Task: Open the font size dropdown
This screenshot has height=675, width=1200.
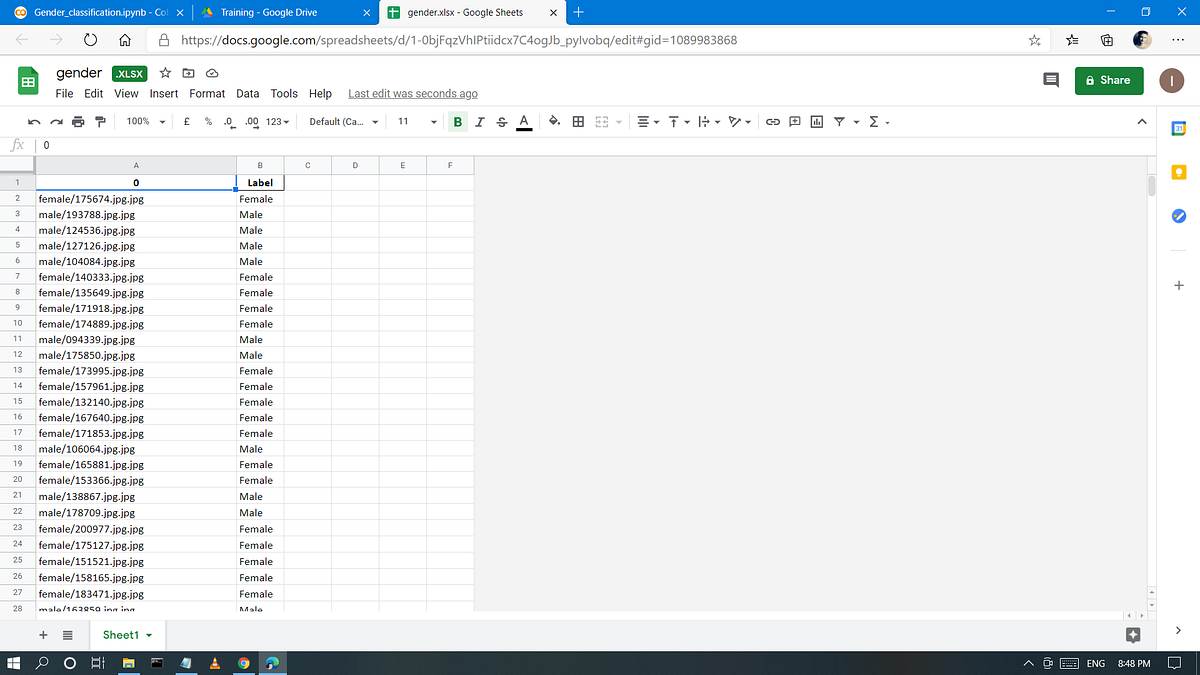Action: 417,121
